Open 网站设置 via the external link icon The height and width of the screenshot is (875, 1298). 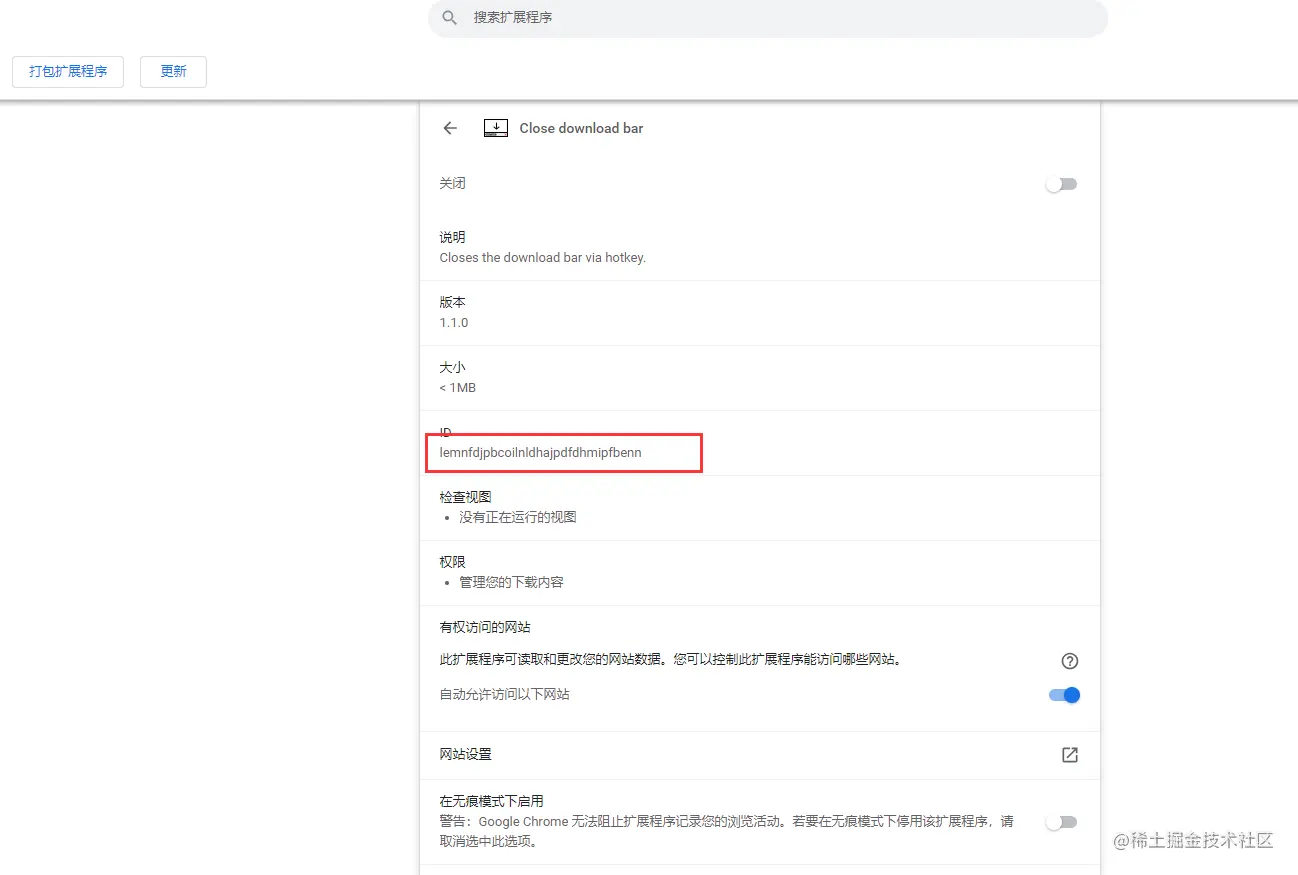tap(1069, 755)
